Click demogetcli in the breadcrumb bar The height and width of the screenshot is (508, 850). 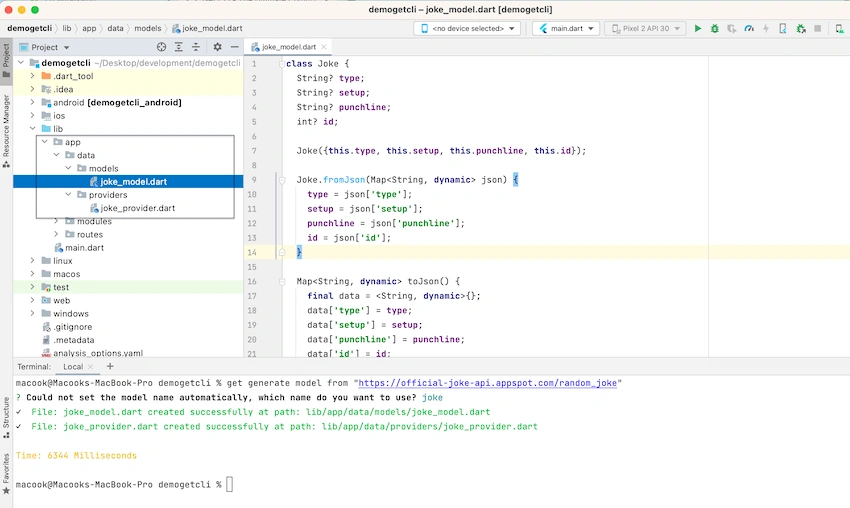click(x=30, y=28)
